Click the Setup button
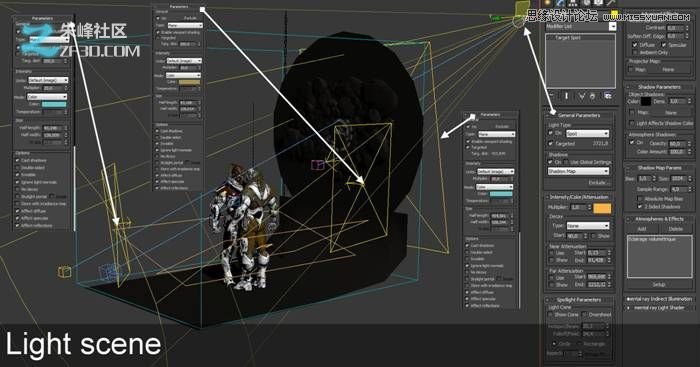700x367 pixels. [x=659, y=284]
